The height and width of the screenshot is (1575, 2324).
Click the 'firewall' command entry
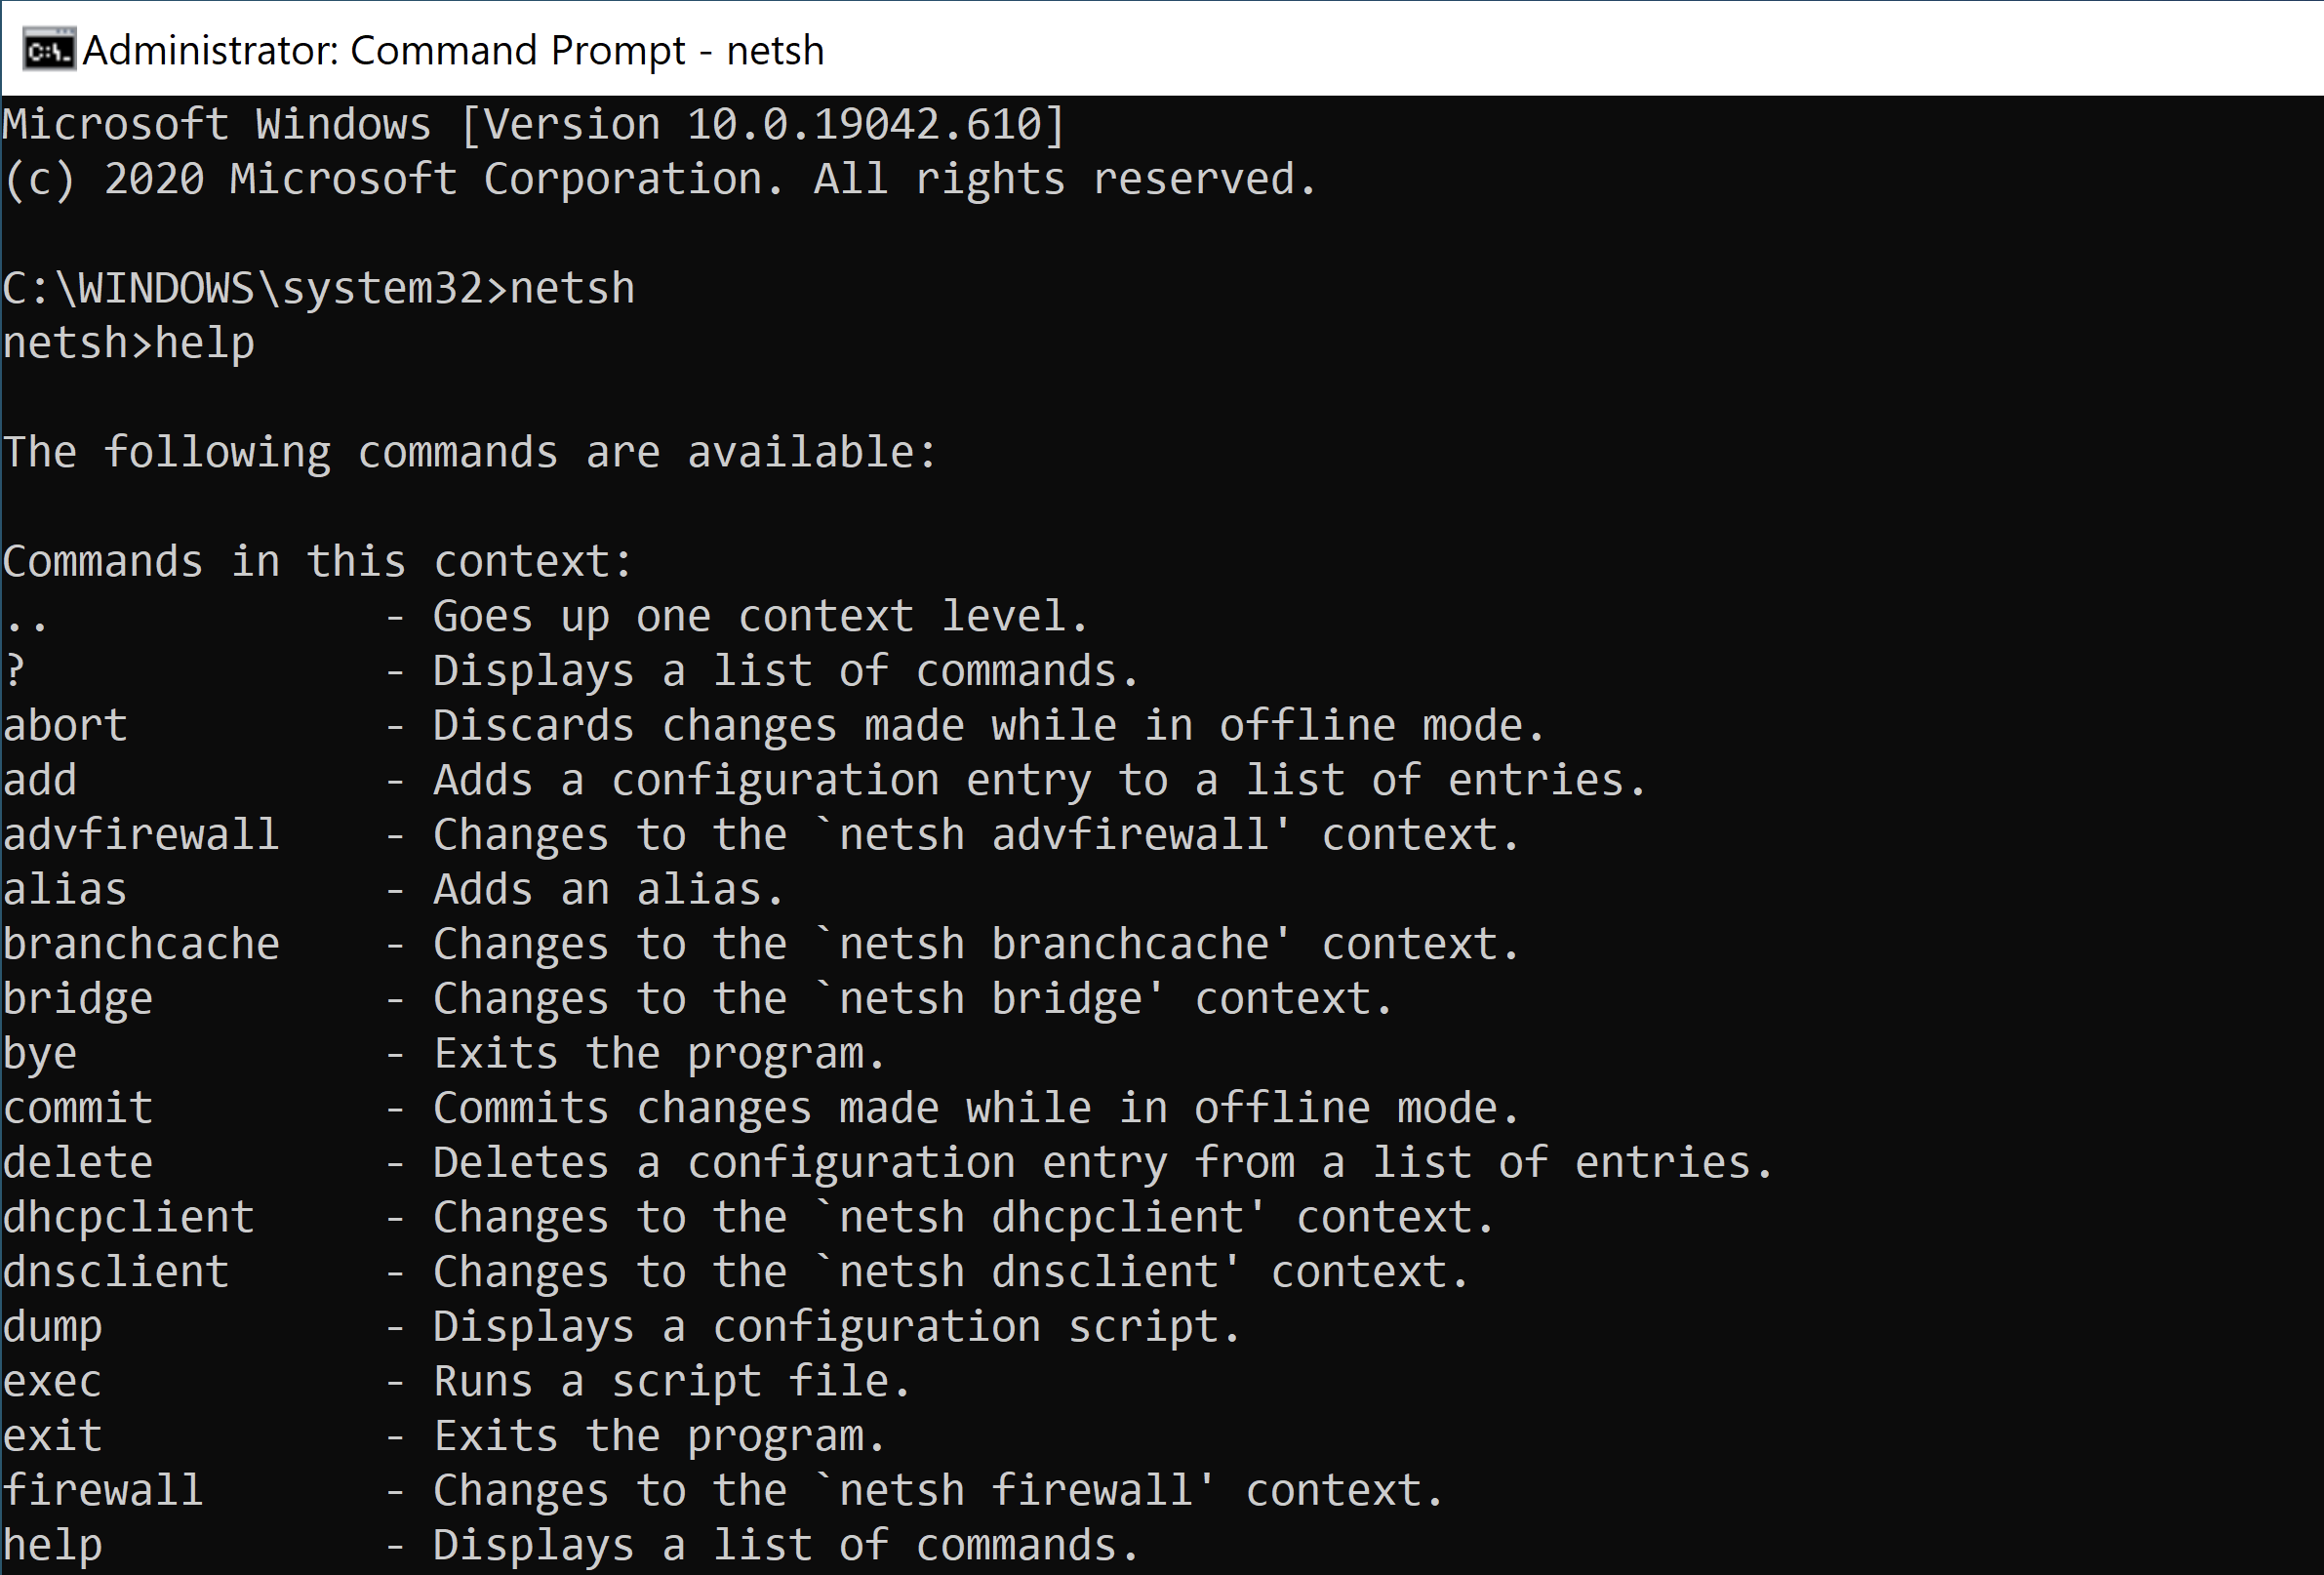click(x=103, y=1490)
